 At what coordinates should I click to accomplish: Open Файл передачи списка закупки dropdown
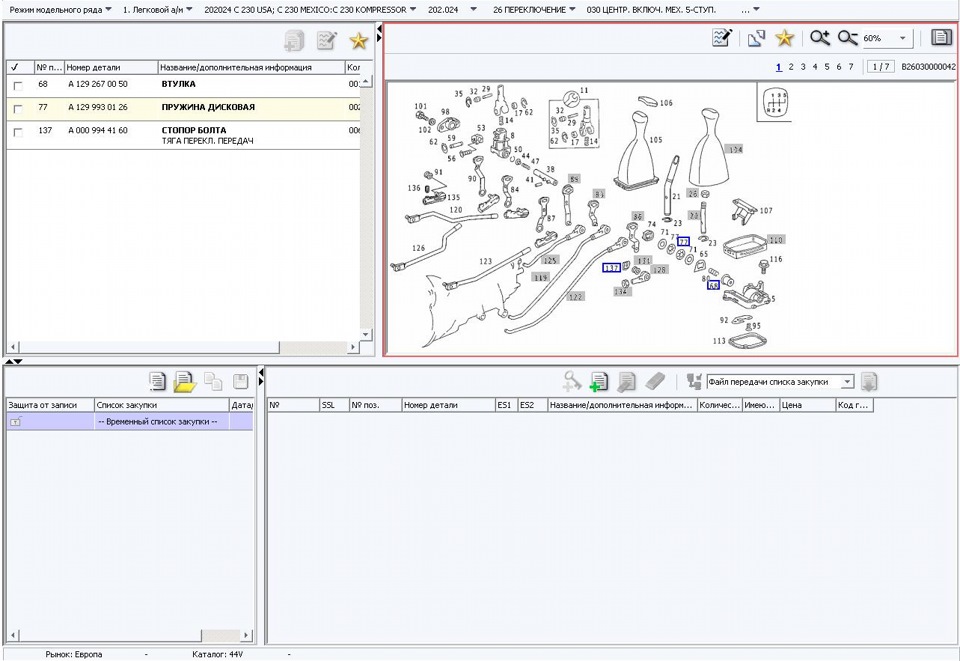coord(847,382)
